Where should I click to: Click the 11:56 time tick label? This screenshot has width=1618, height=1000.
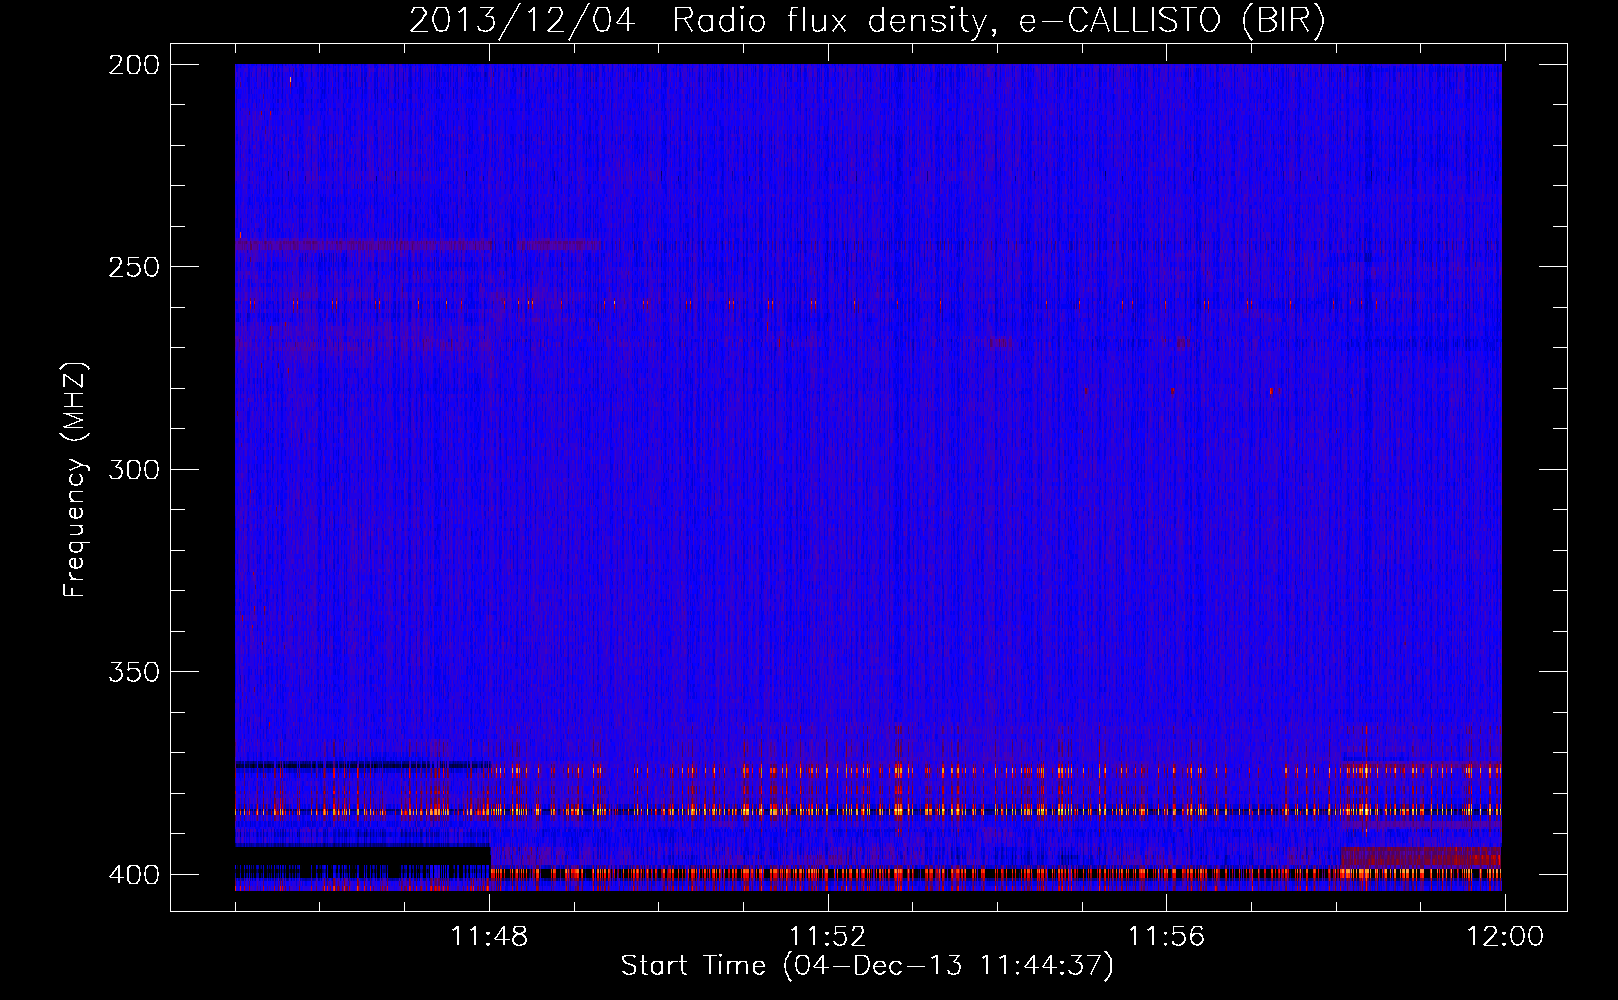[1166, 937]
